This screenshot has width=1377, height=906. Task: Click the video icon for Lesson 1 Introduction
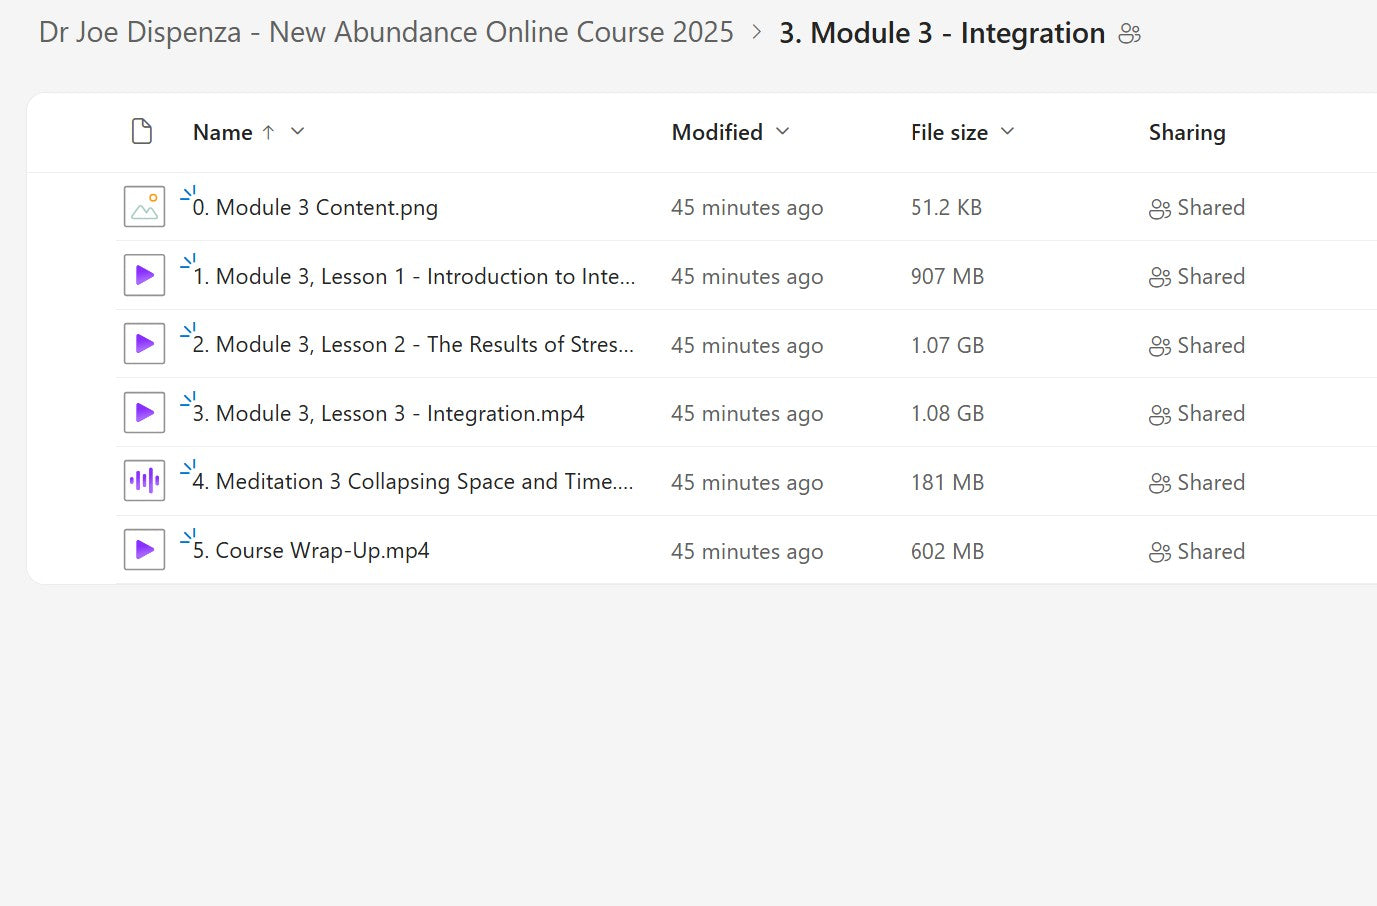coord(144,276)
